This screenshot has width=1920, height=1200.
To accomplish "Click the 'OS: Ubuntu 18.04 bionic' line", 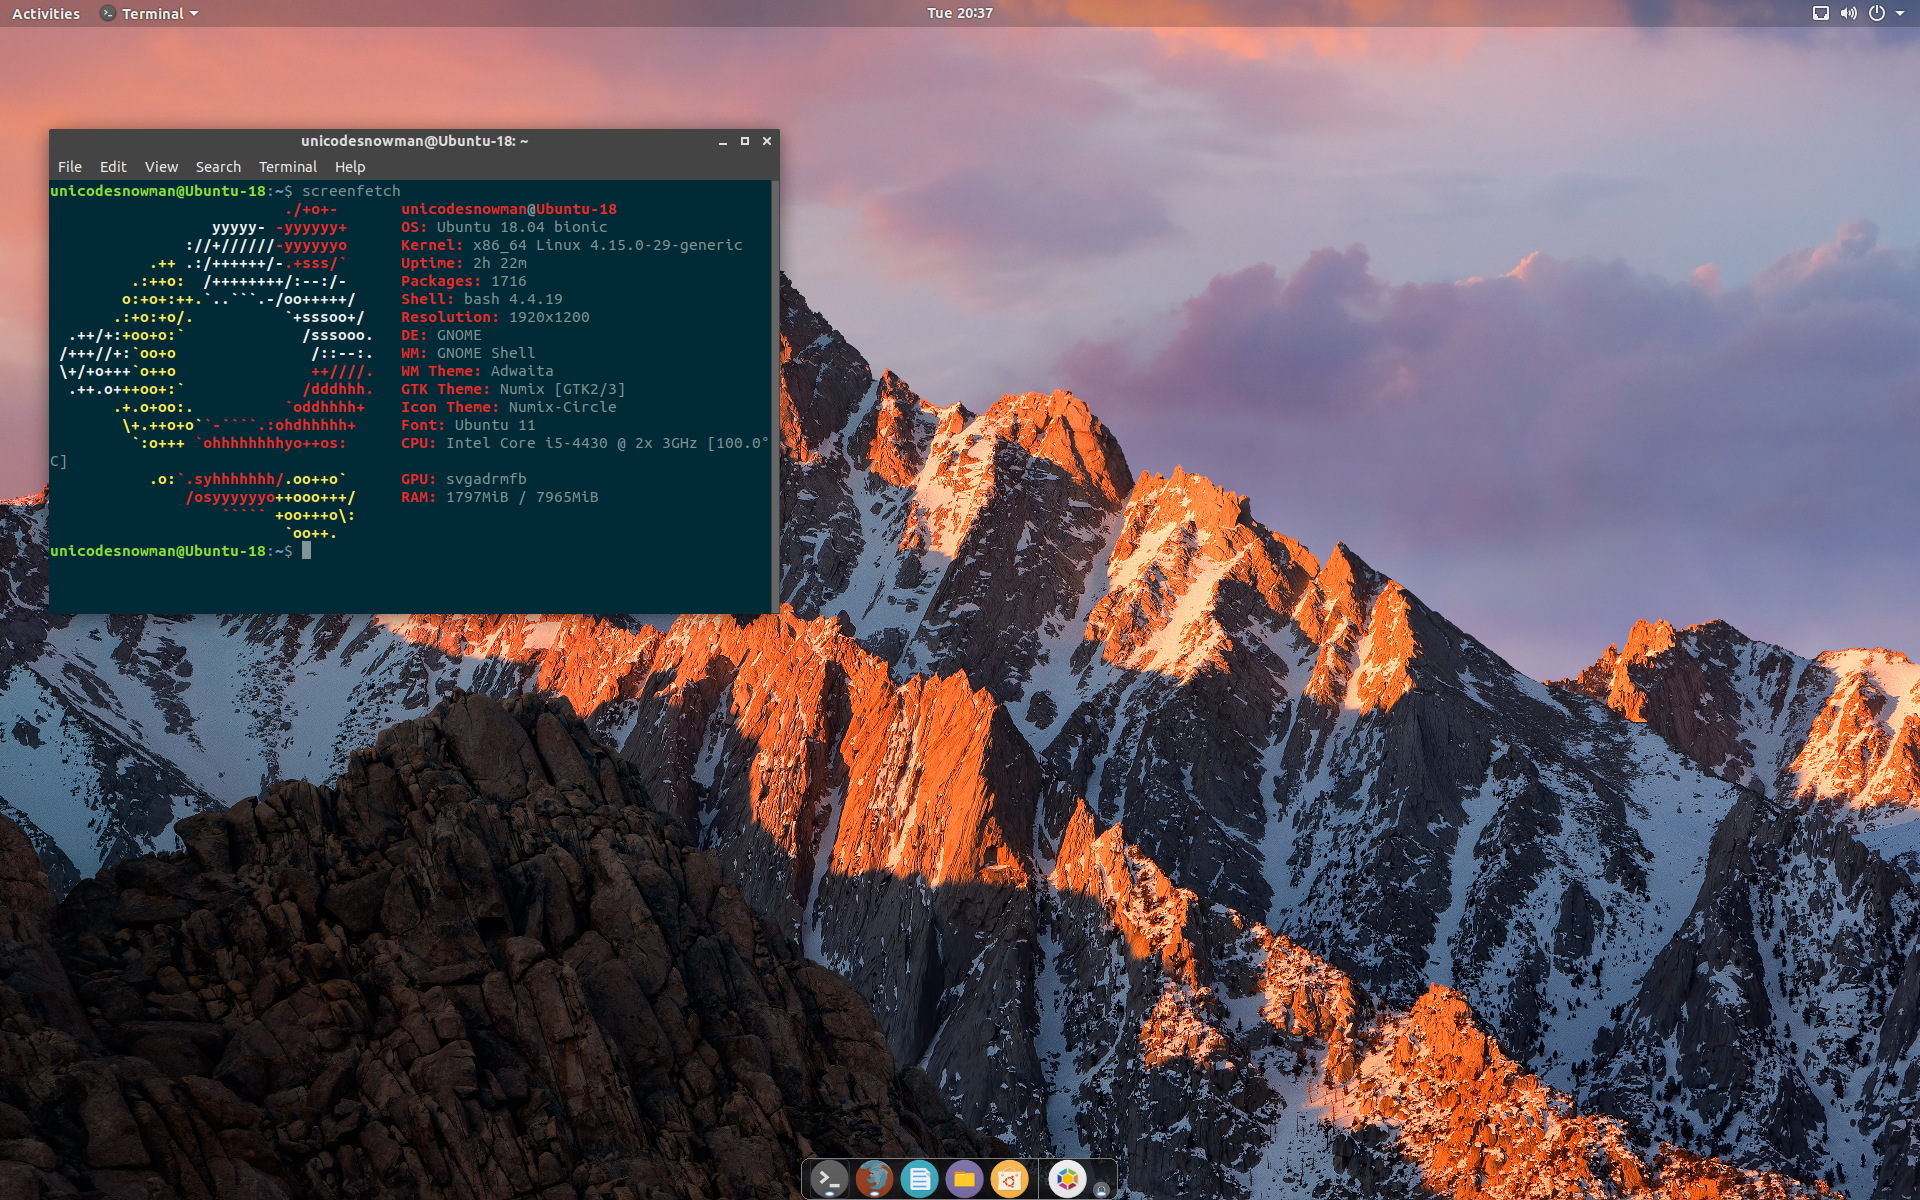I will [x=504, y=227].
